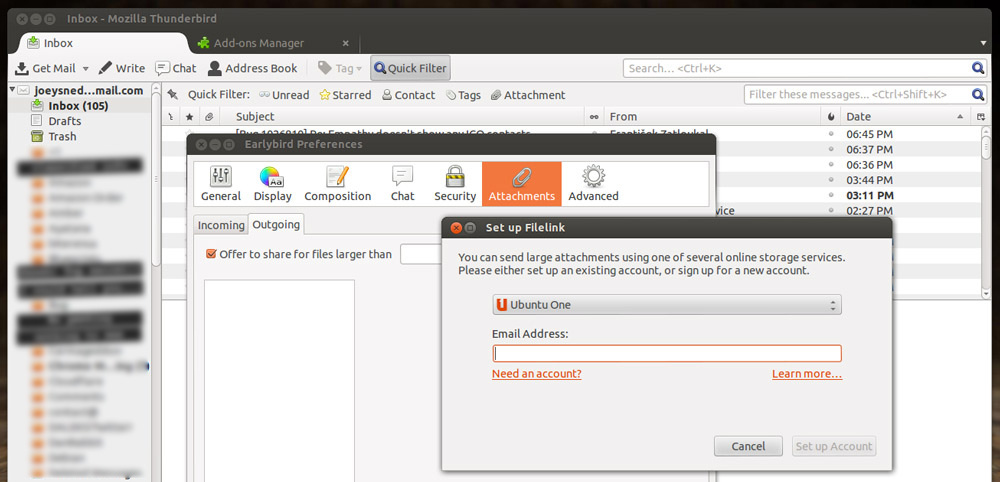Sort messages by Date column
This screenshot has width=1000, height=482.
[905, 117]
